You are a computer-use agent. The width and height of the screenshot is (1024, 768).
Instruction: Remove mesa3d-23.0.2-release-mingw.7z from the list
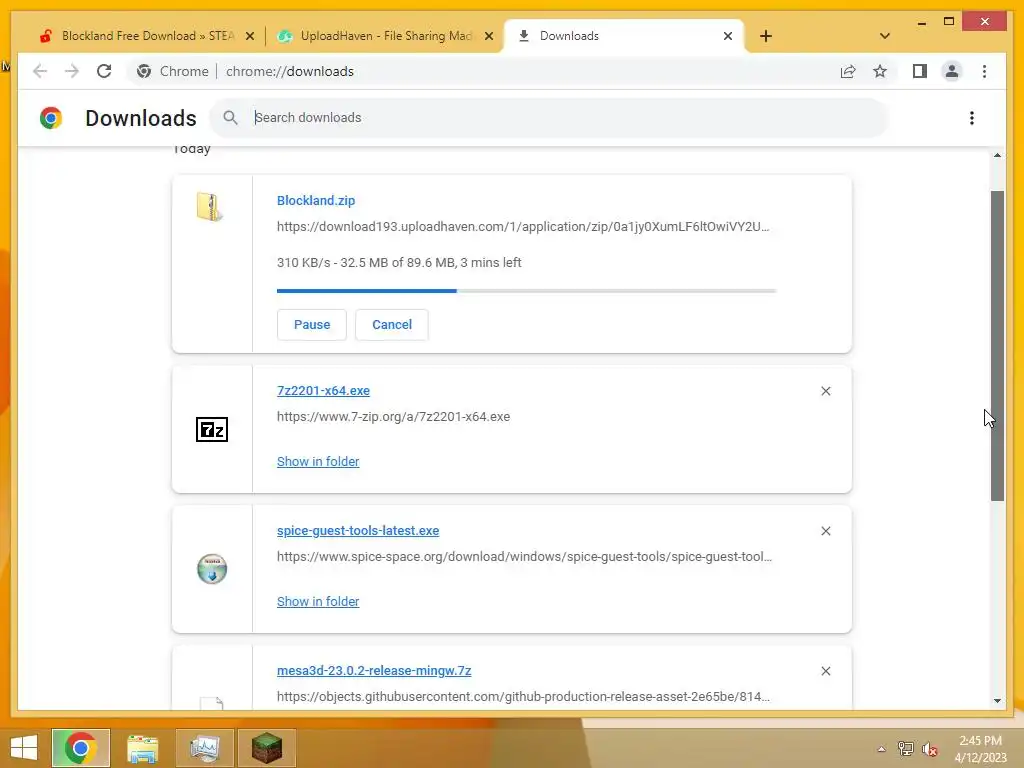825,671
